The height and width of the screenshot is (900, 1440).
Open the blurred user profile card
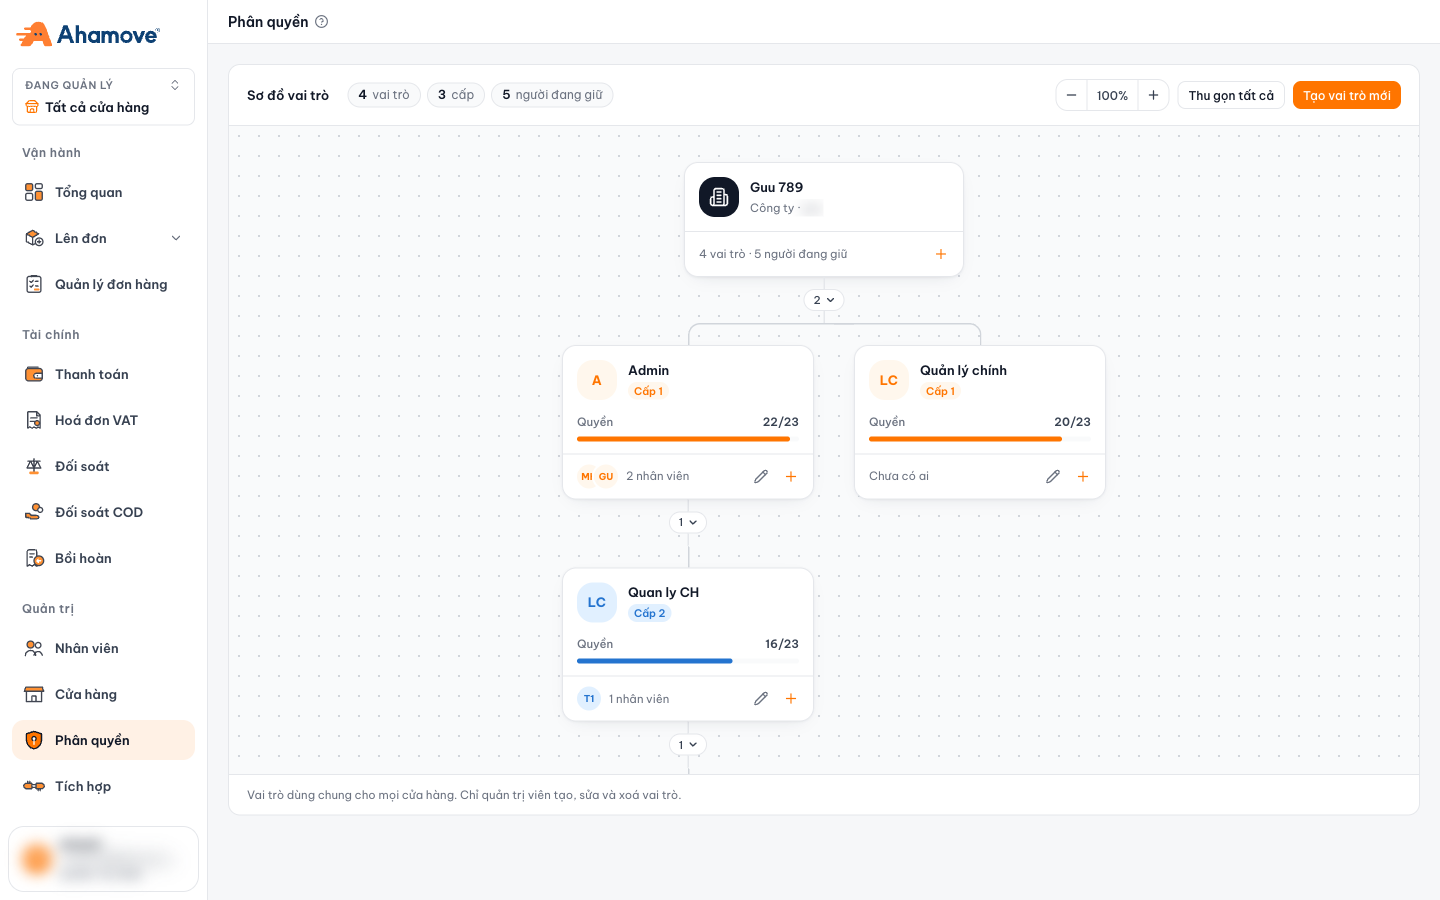[103, 859]
